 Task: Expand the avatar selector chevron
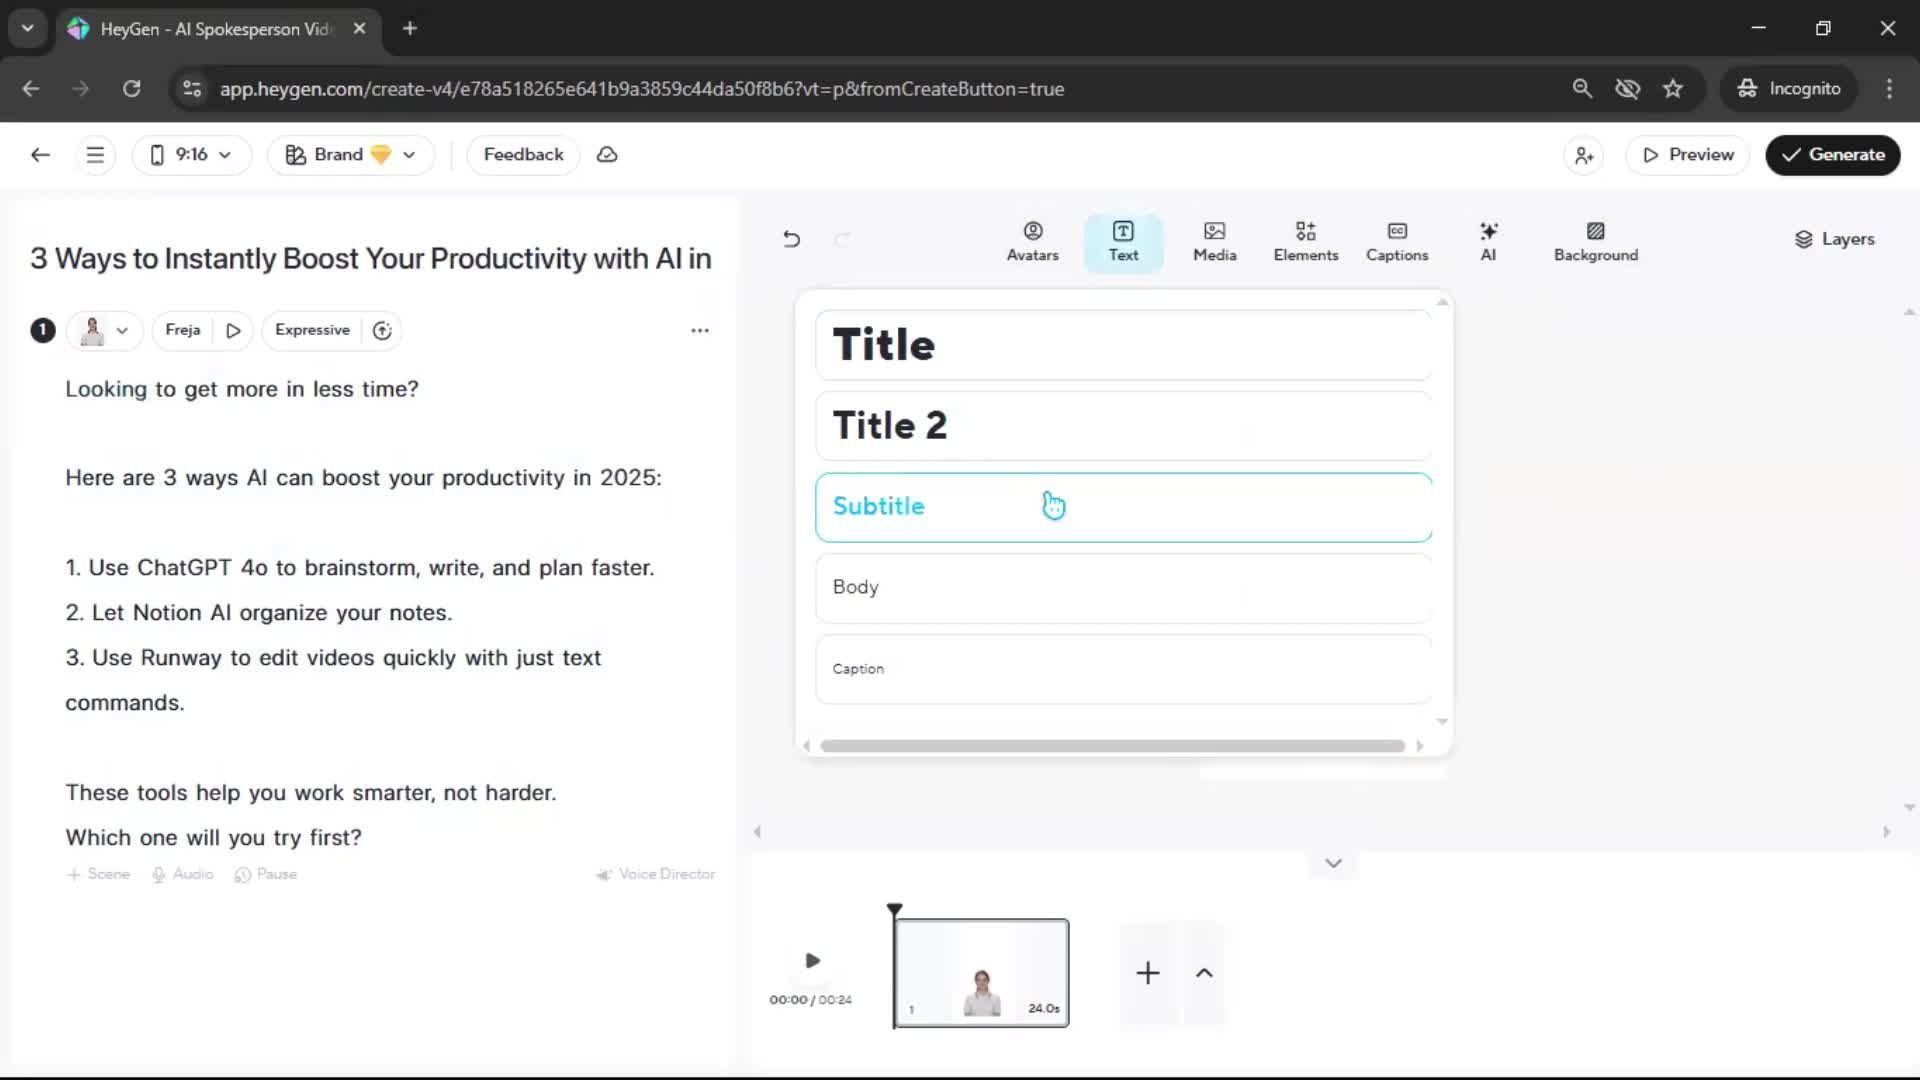tap(122, 330)
